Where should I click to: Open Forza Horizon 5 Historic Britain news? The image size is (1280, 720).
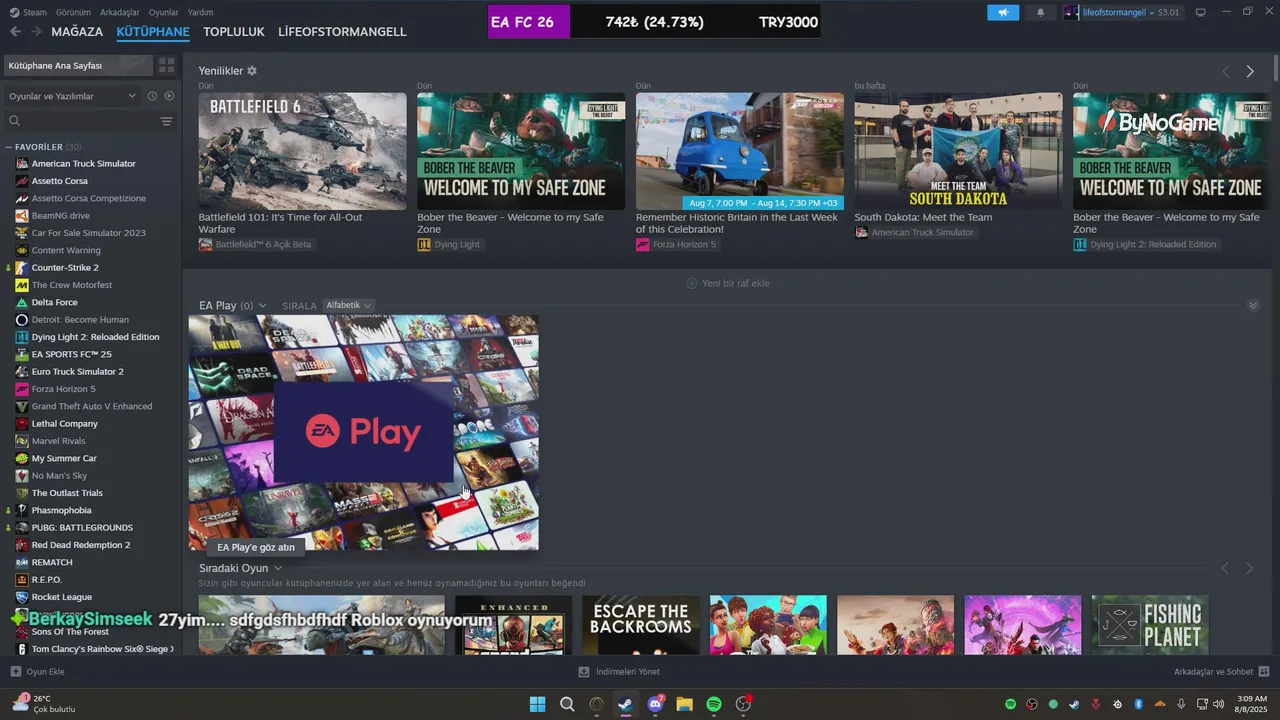(740, 151)
